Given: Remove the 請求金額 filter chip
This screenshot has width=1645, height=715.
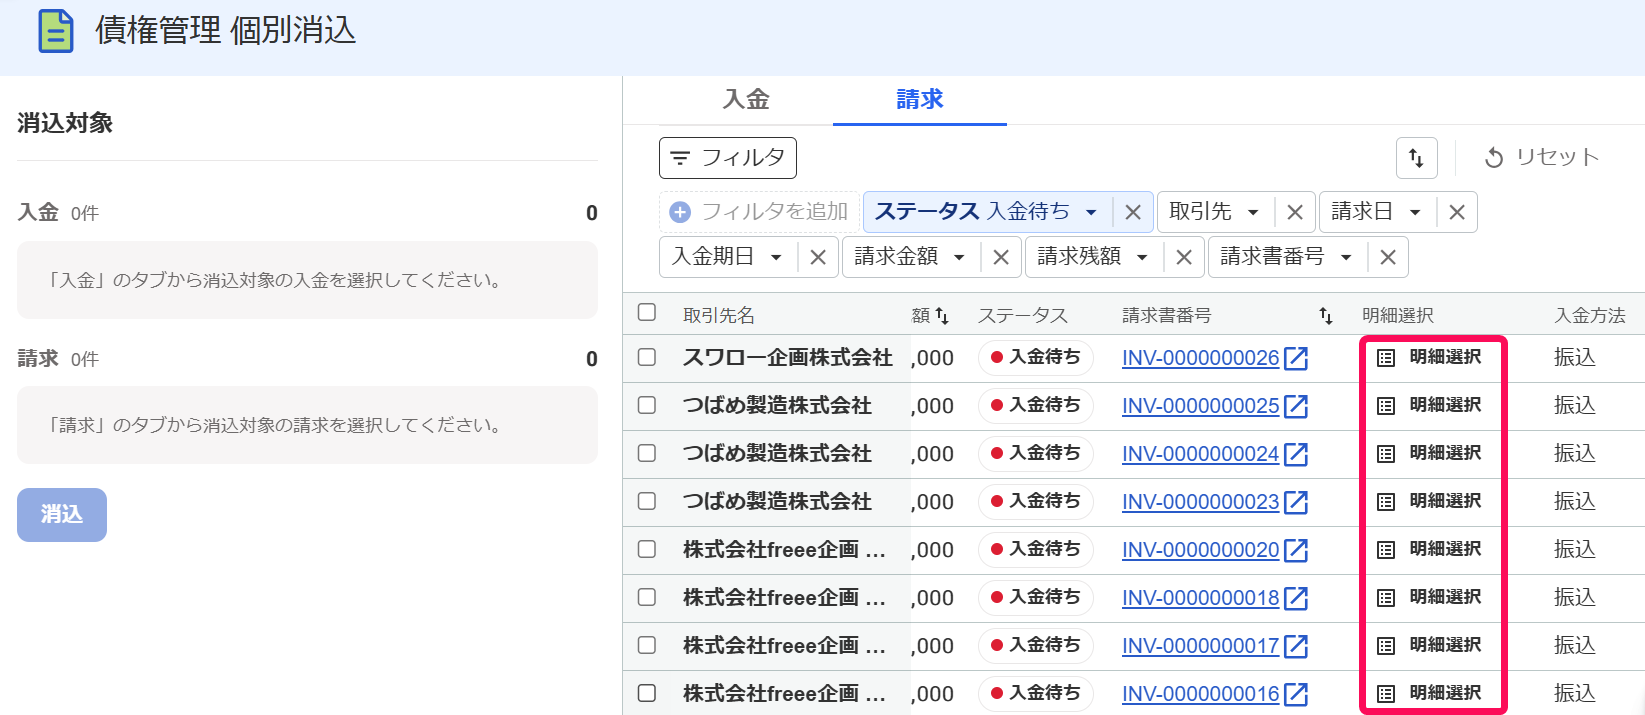Looking at the screenshot, I should (x=1000, y=257).
